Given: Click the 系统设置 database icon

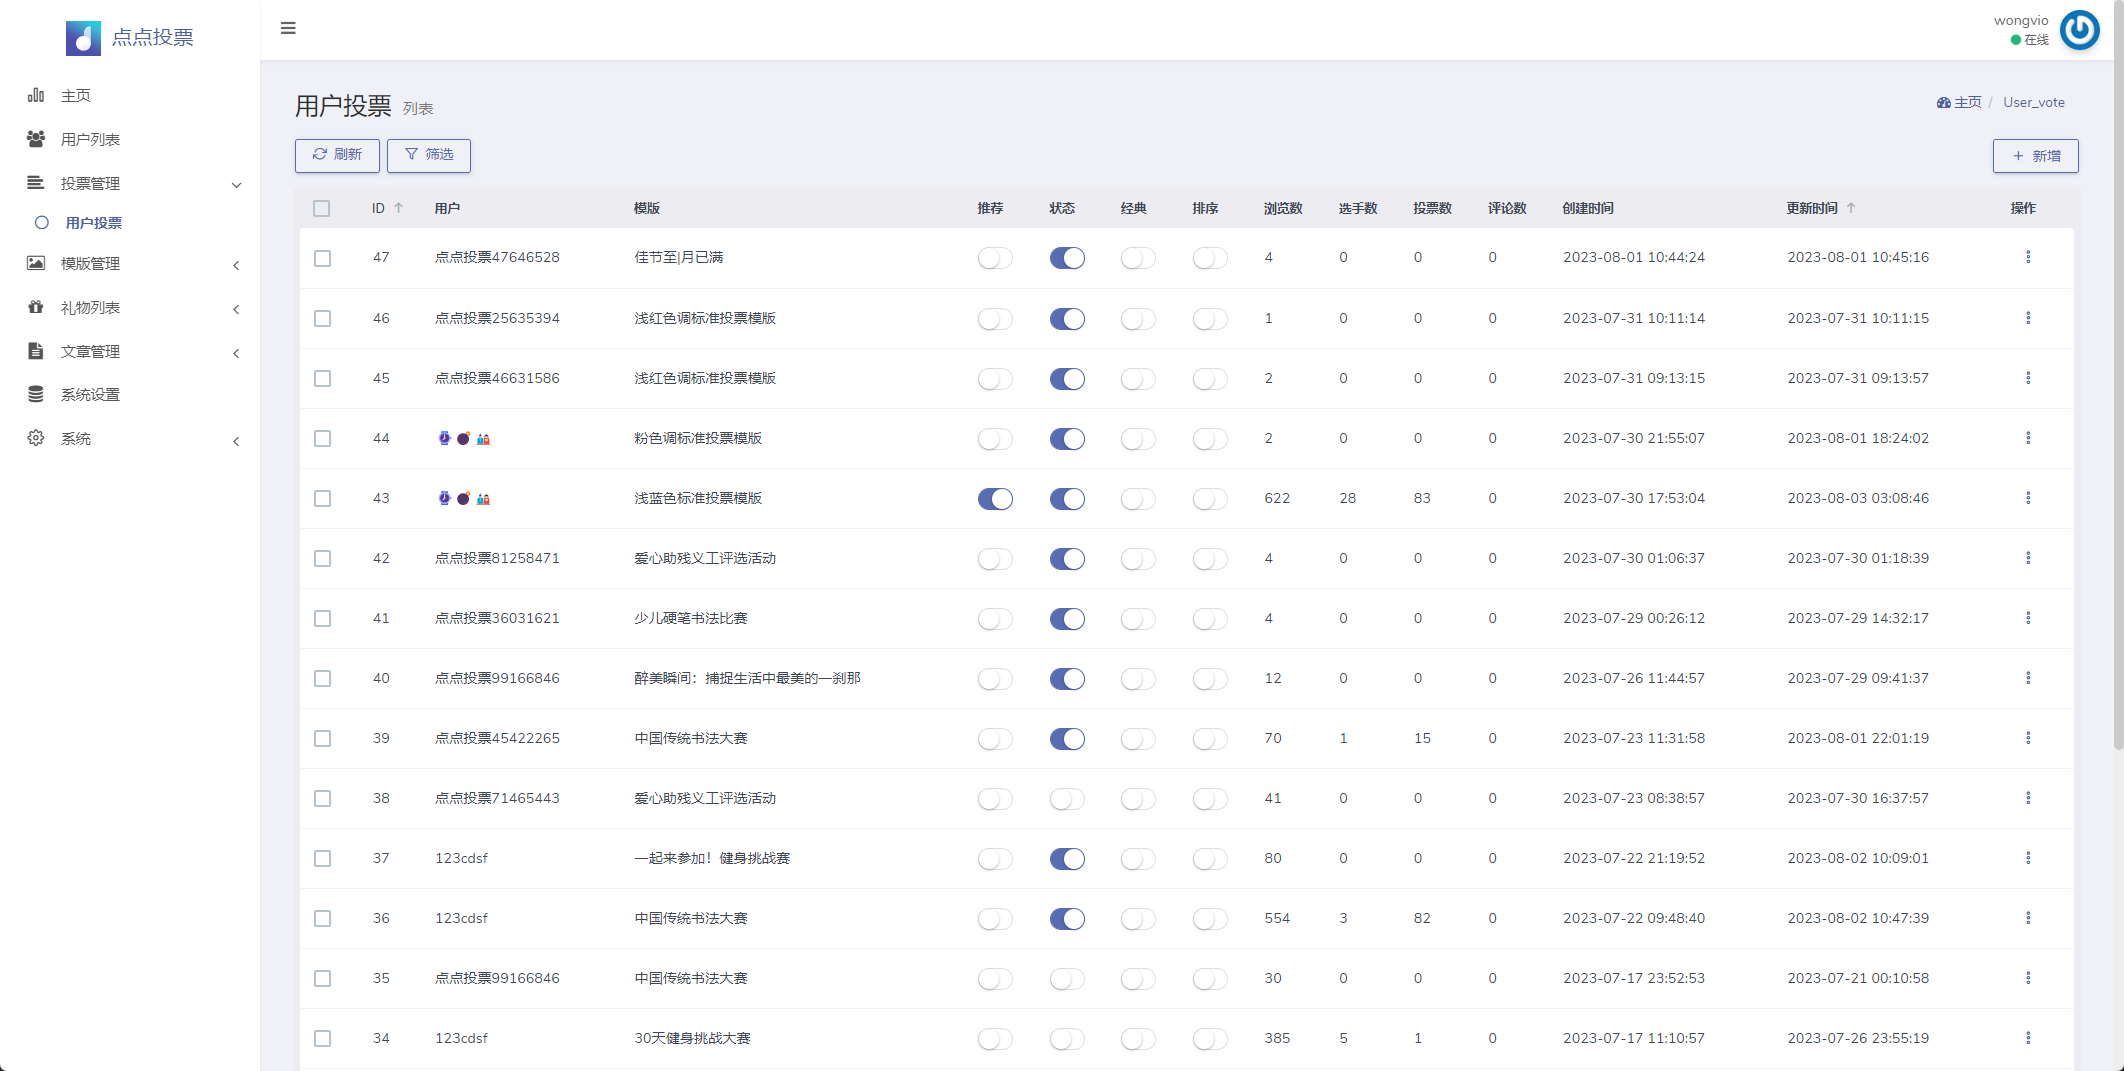Looking at the screenshot, I should pyautogui.click(x=36, y=394).
